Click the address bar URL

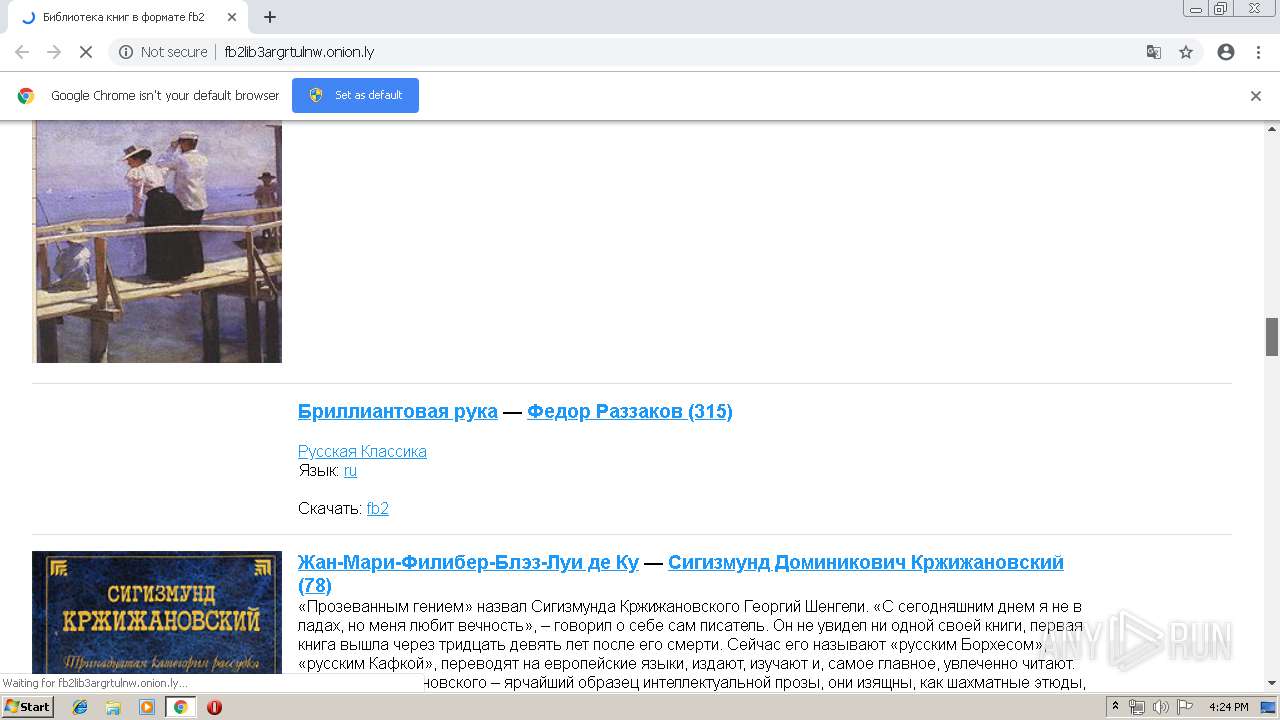[299, 52]
